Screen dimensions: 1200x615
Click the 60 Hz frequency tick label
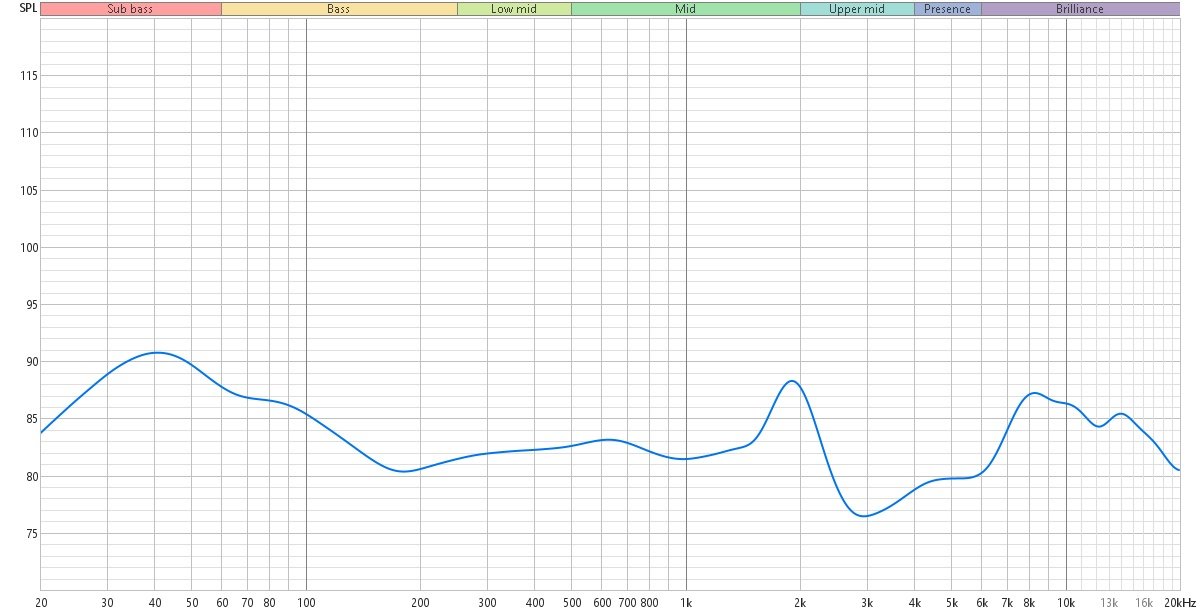[x=222, y=603]
